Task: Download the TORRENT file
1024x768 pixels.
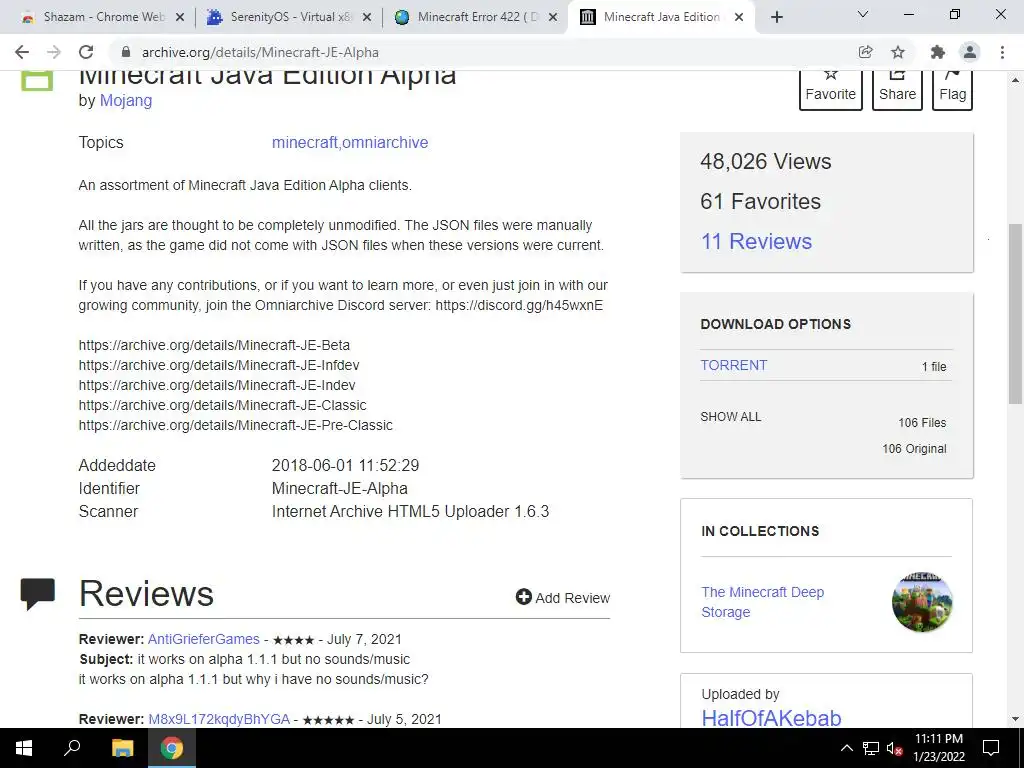Action: point(734,365)
